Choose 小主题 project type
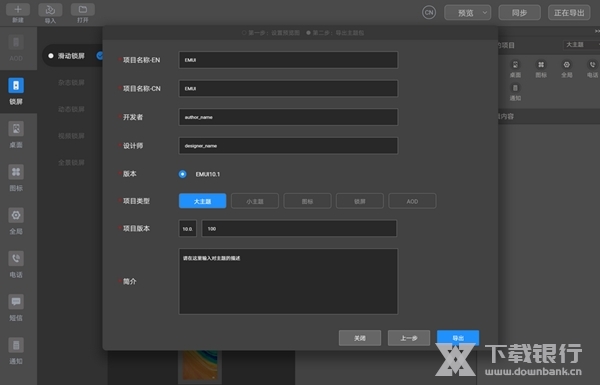 tap(255, 201)
